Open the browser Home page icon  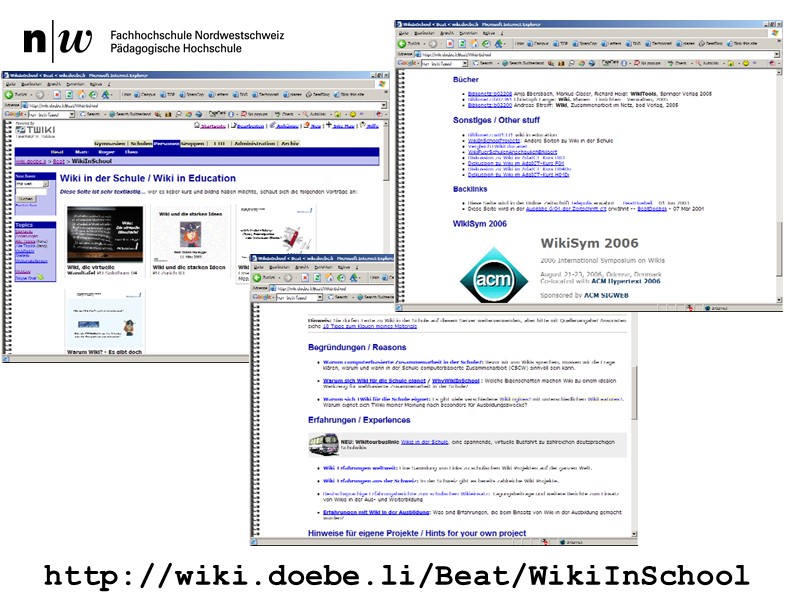(81, 95)
